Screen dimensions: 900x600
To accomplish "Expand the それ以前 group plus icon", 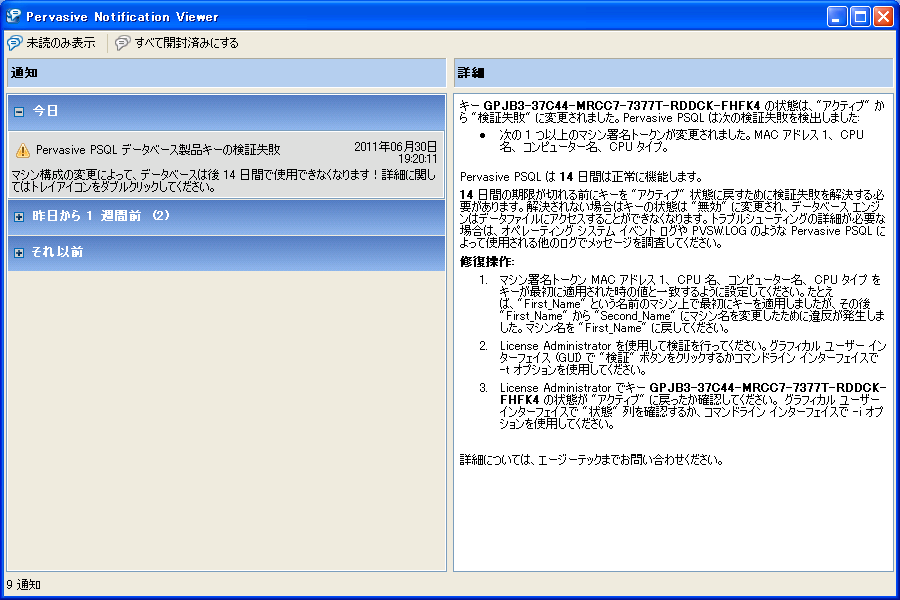I will [x=19, y=253].
